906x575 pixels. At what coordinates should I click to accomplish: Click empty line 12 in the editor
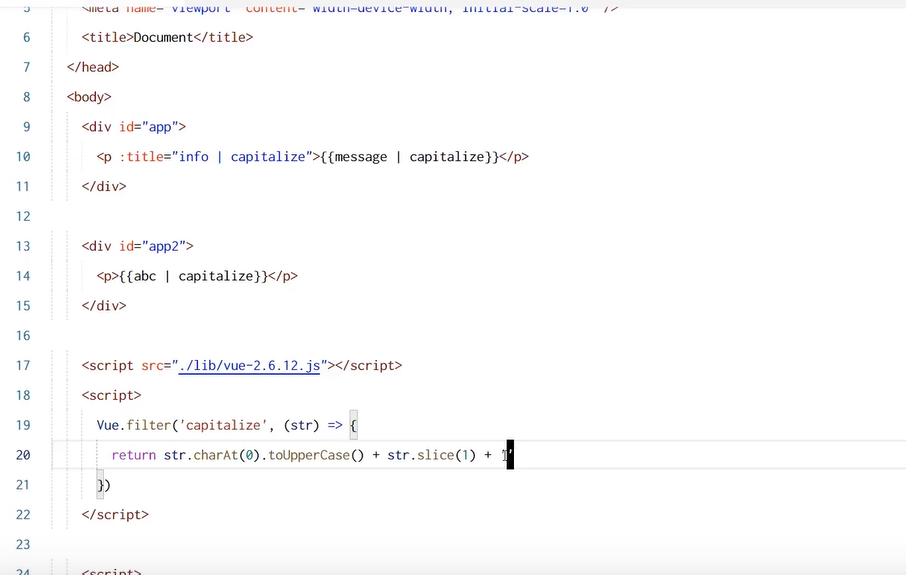click(x=478, y=216)
